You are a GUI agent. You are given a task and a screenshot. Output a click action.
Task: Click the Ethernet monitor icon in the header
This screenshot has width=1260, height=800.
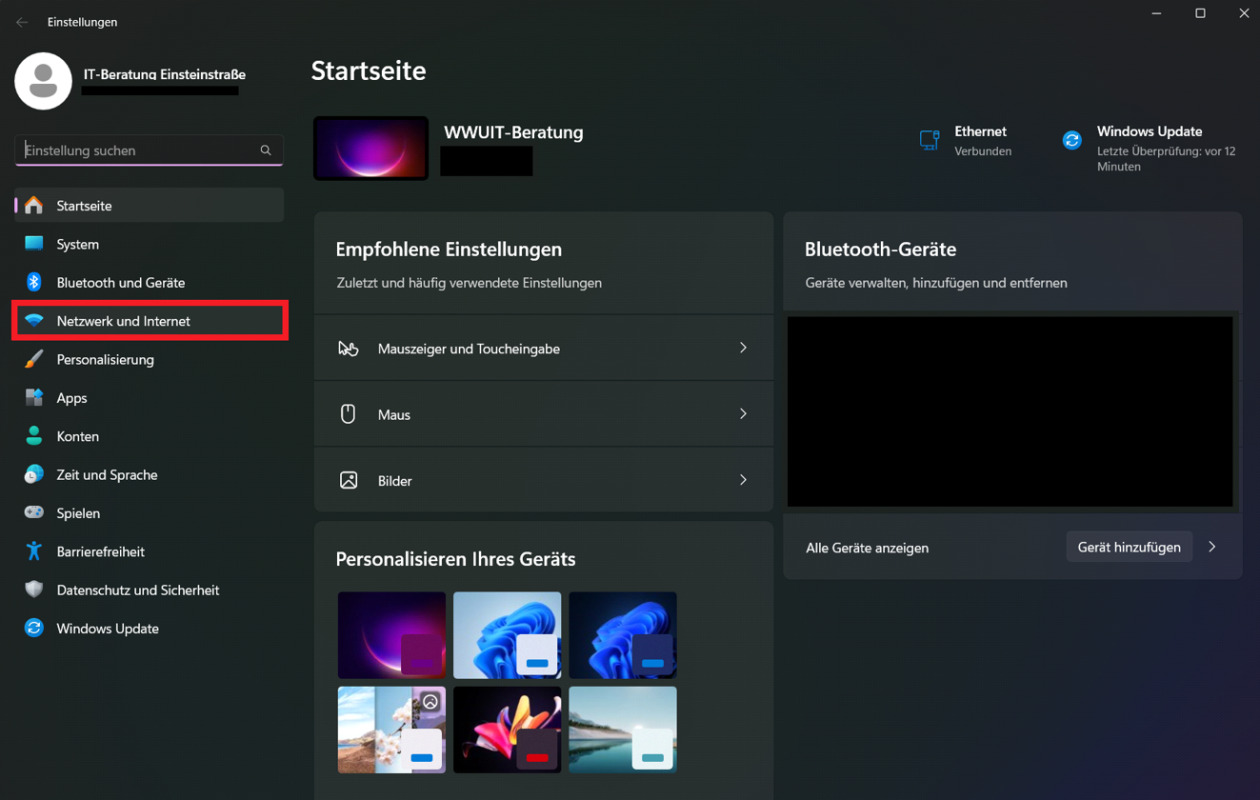tap(929, 140)
